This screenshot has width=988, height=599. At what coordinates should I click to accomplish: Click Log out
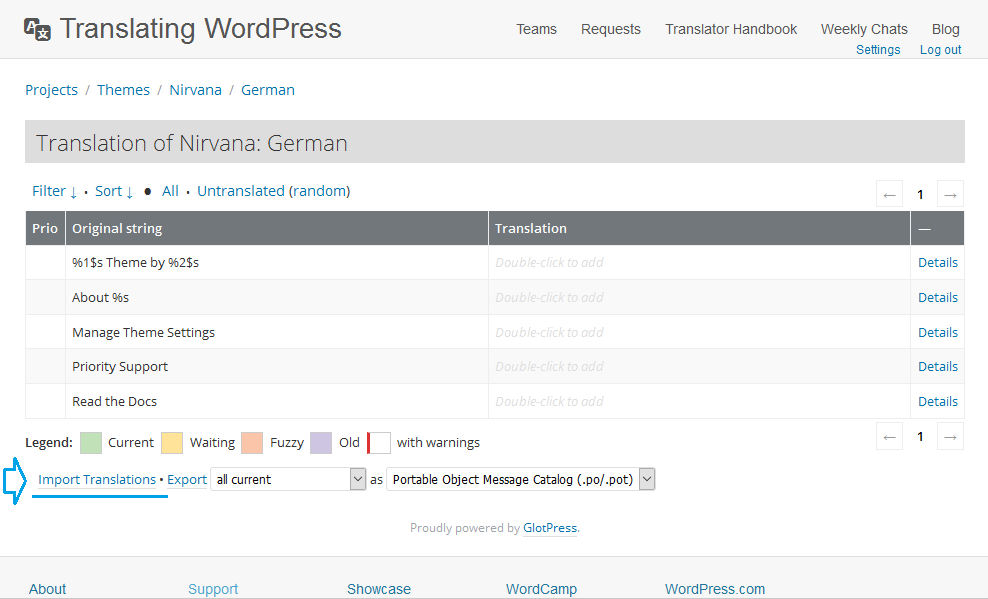pyautogui.click(x=940, y=50)
